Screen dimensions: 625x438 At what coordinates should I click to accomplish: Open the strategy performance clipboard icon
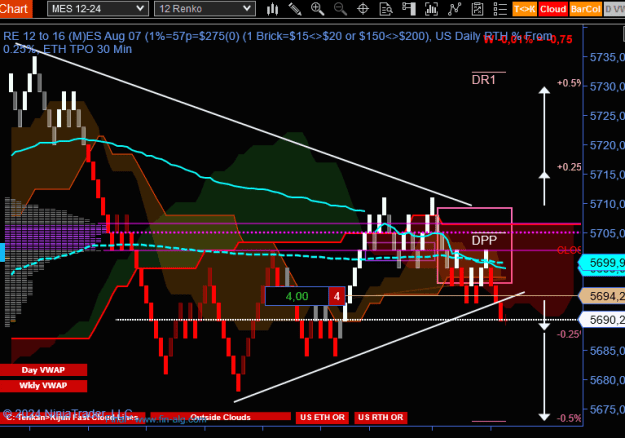pos(477,9)
